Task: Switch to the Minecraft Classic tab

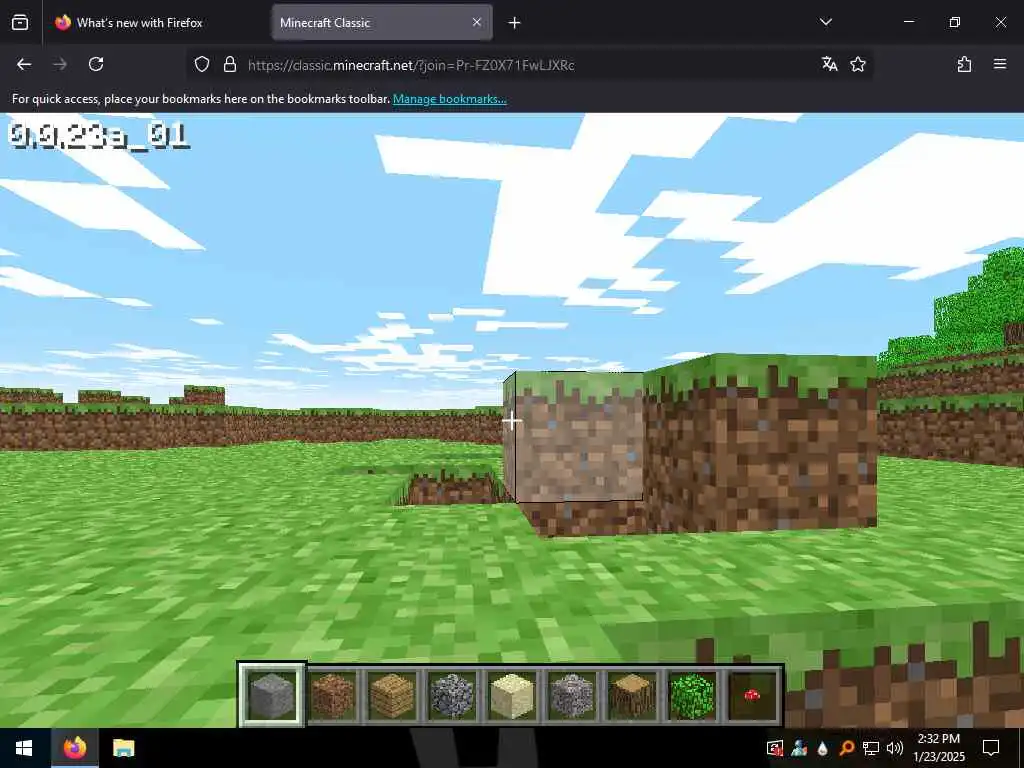Action: click(382, 23)
